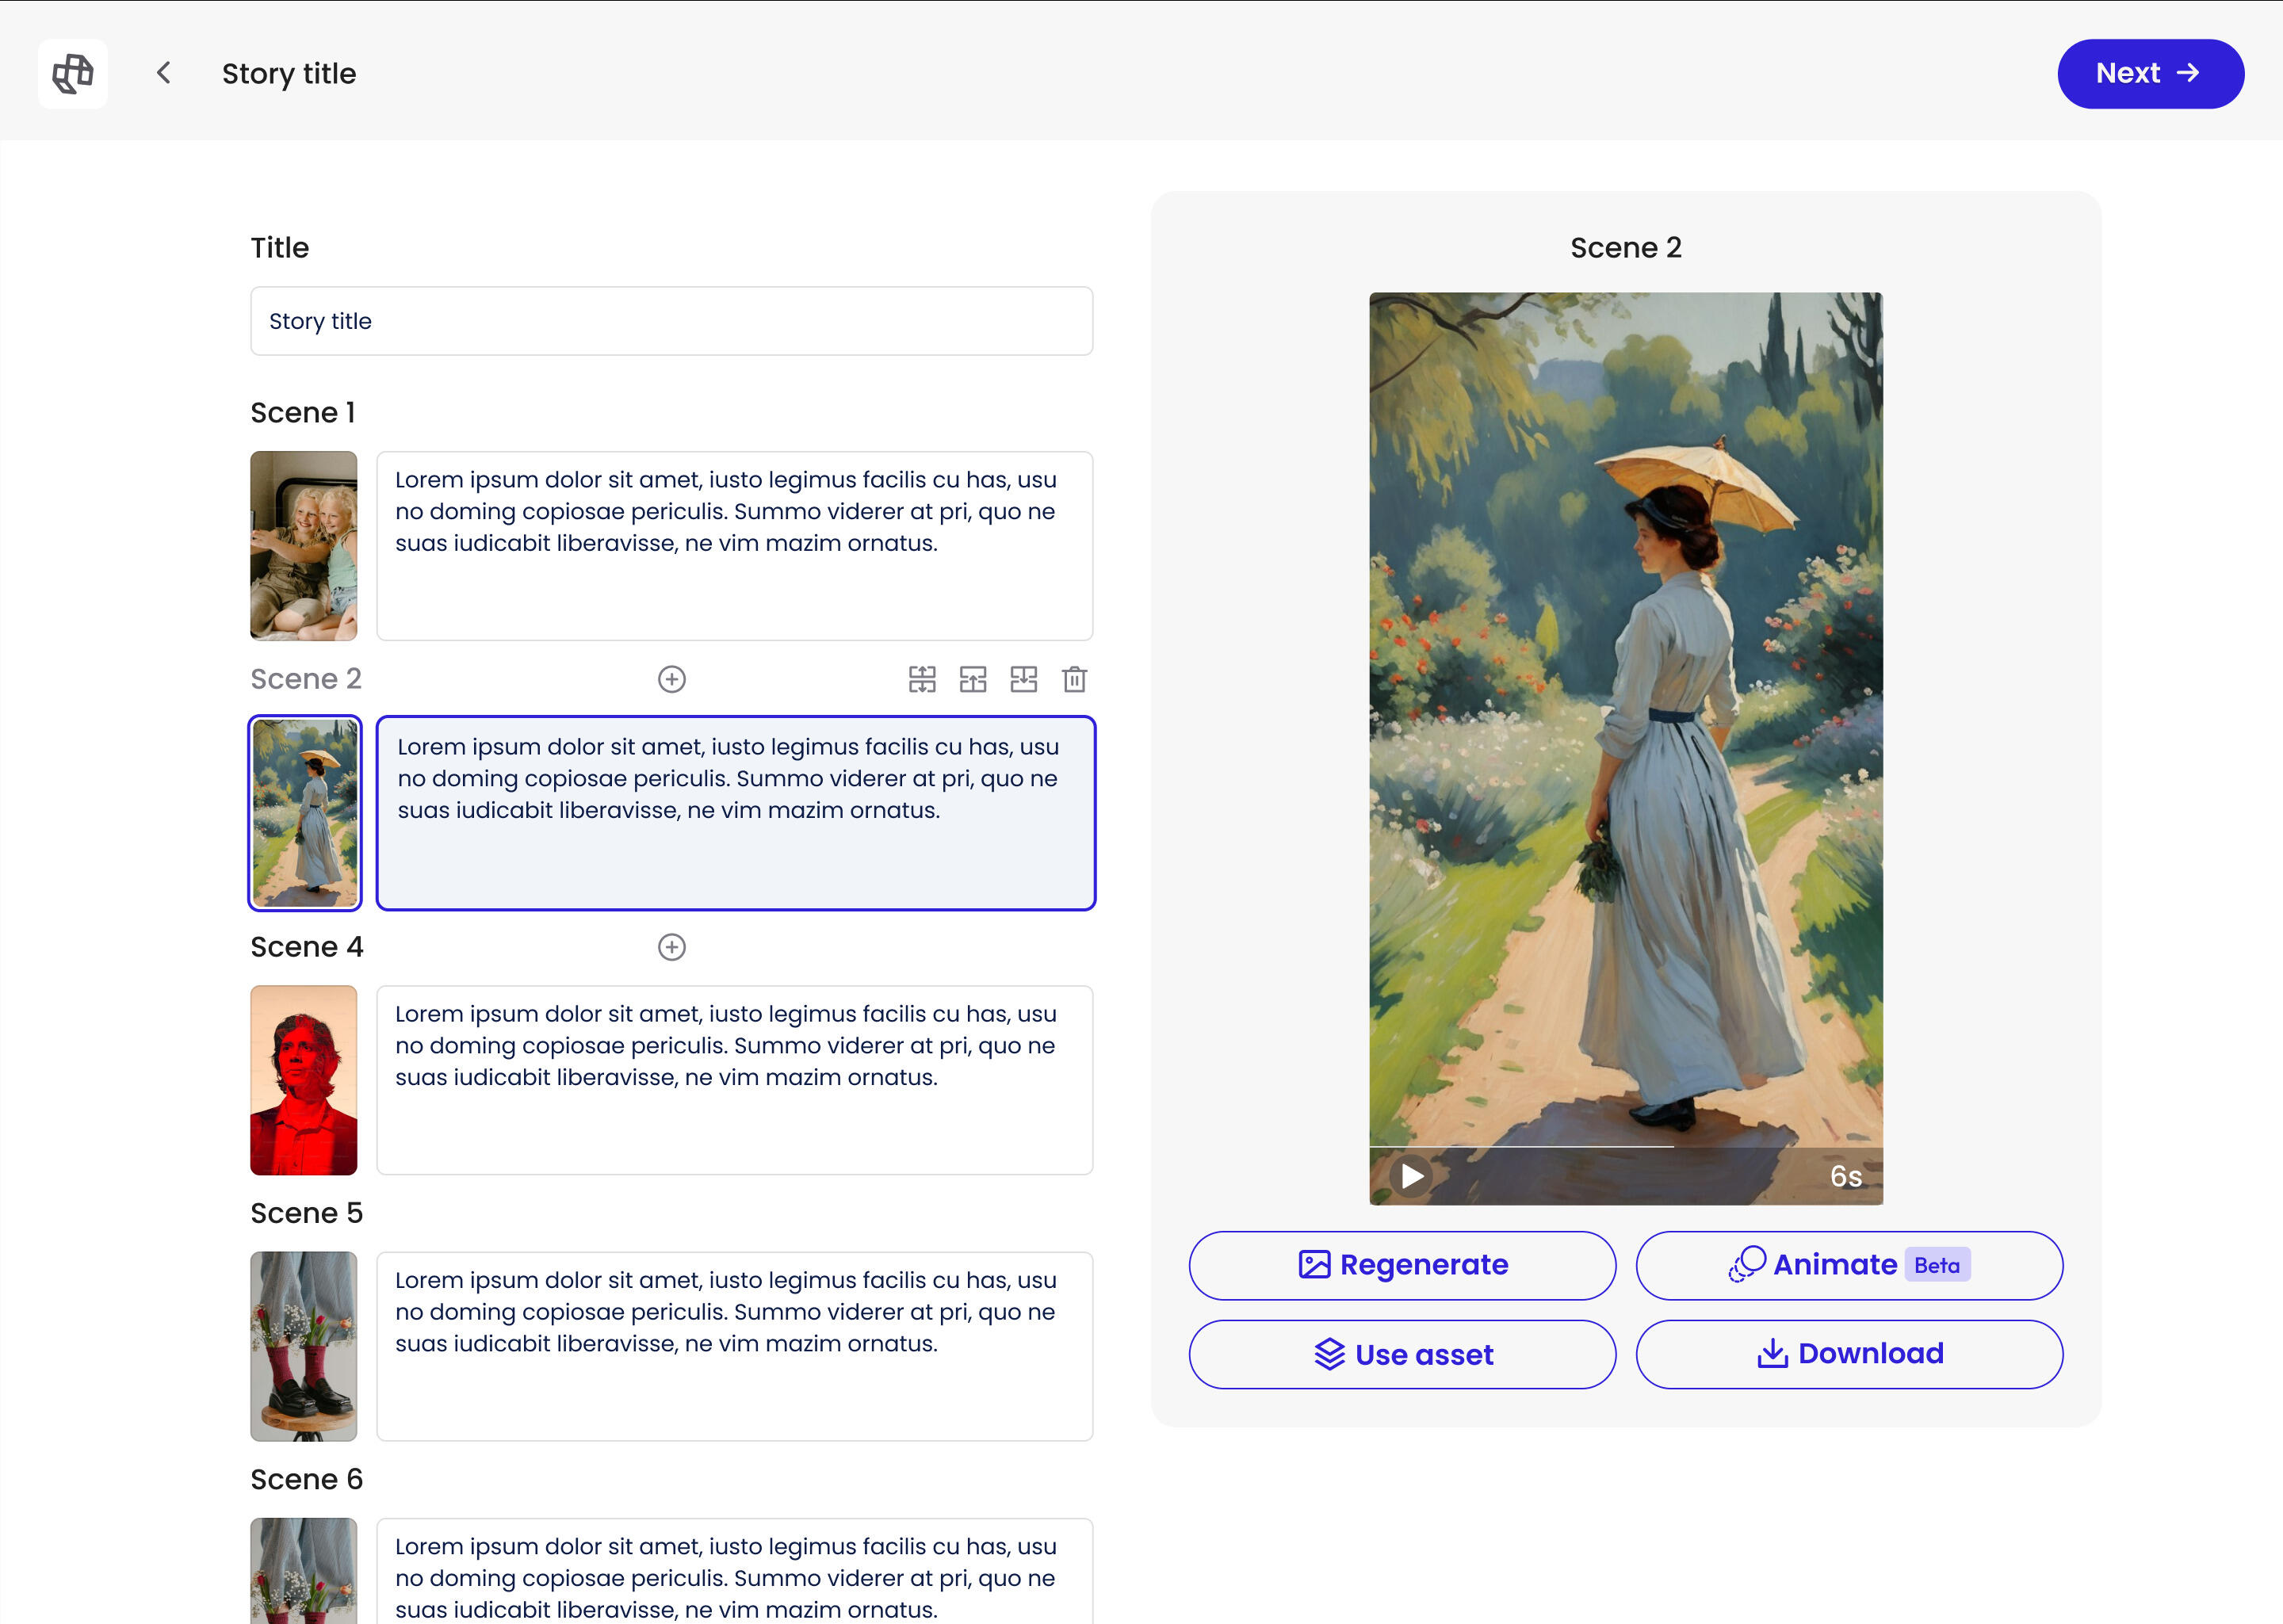
Task: Click the Scene 5 heading
Action: click(307, 1213)
